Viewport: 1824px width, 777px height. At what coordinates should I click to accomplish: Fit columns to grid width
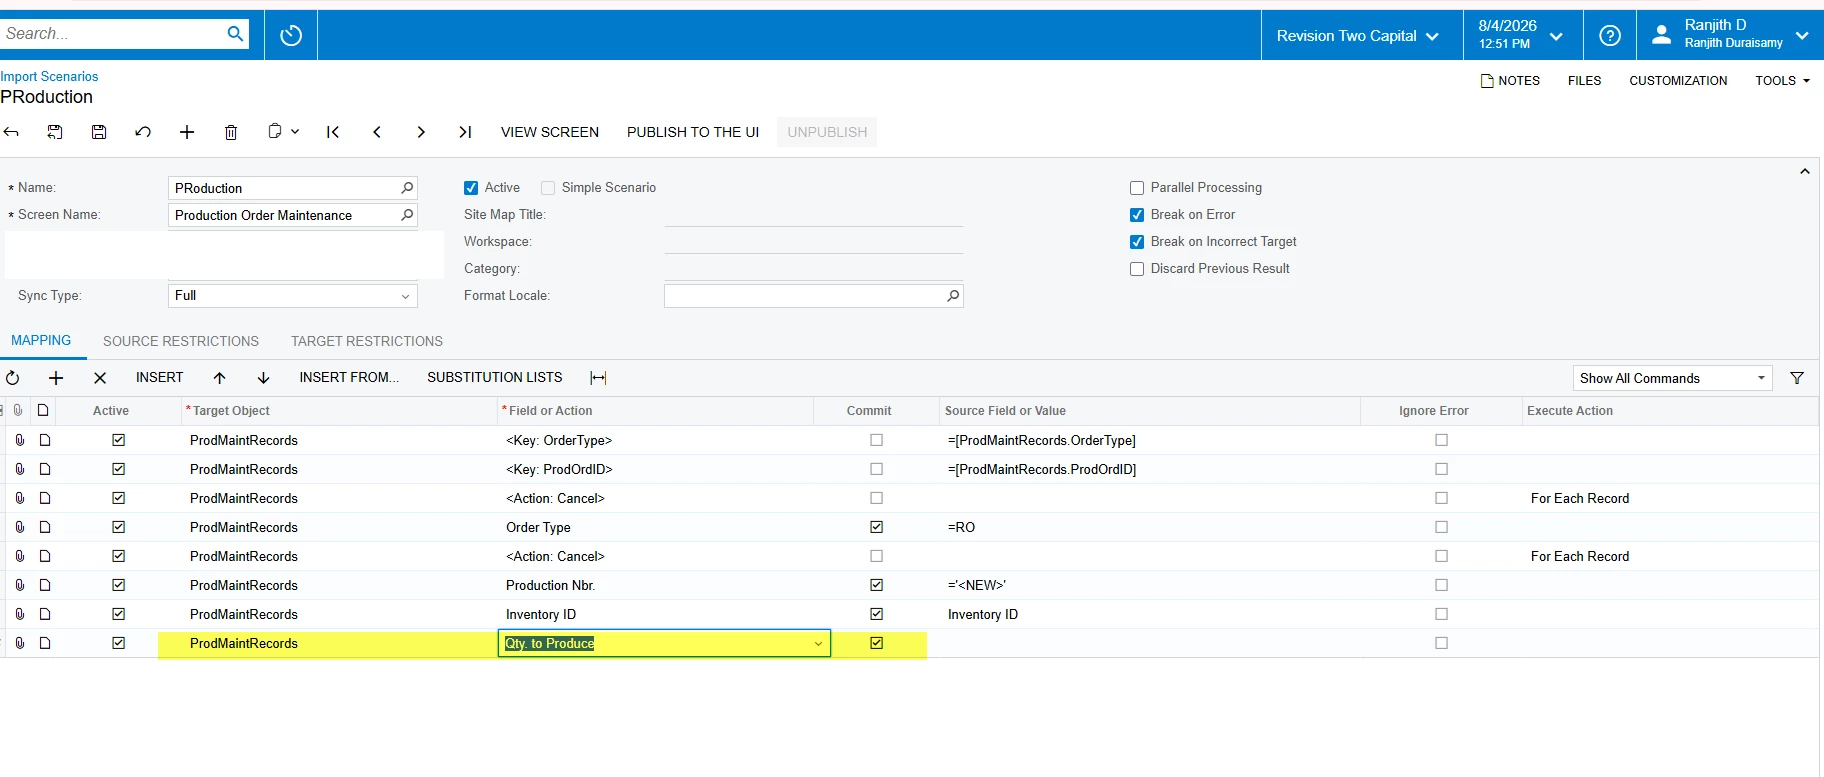[598, 378]
